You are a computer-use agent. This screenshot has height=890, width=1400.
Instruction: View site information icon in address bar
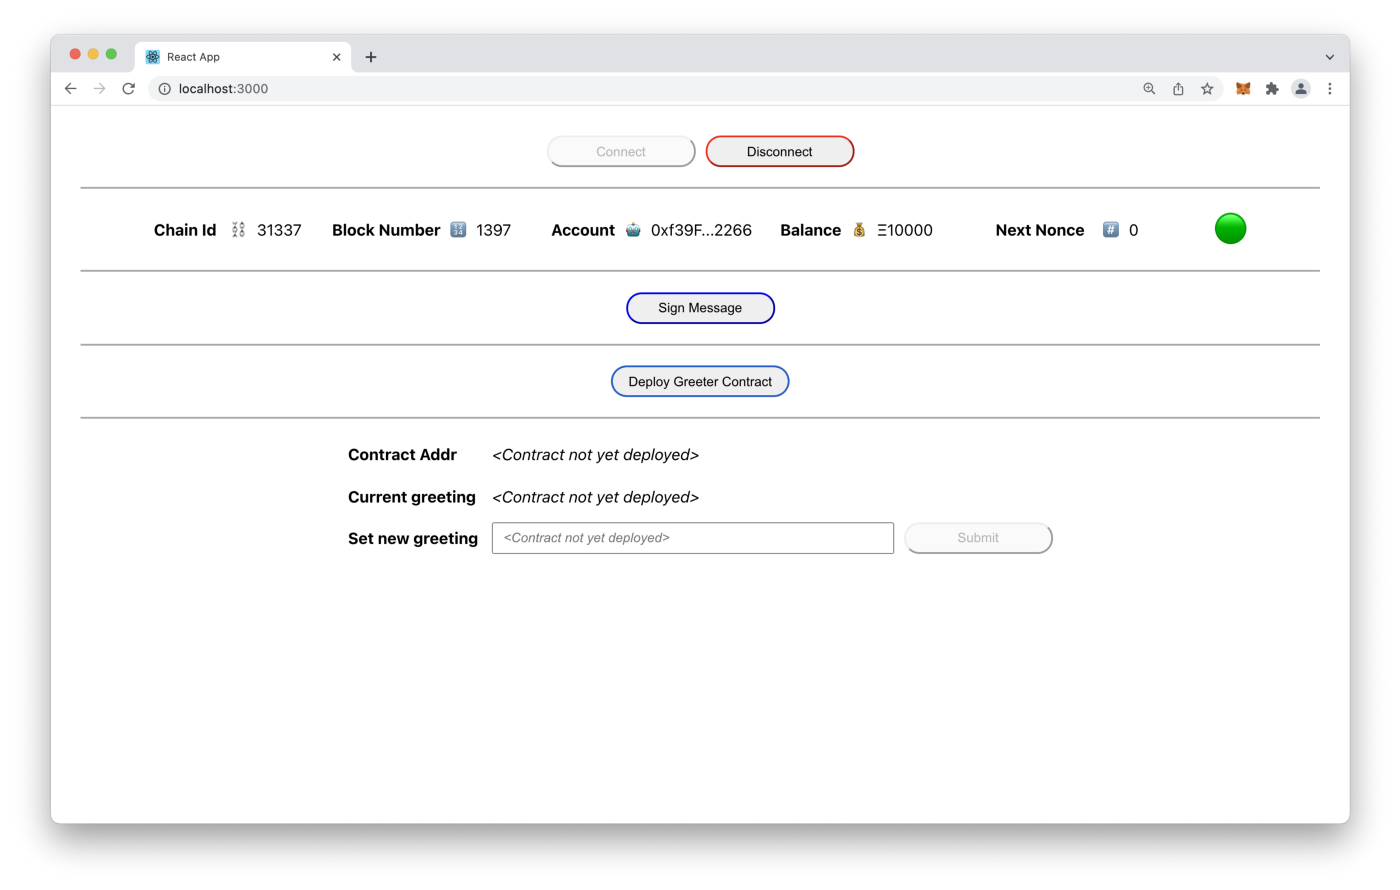[165, 89]
